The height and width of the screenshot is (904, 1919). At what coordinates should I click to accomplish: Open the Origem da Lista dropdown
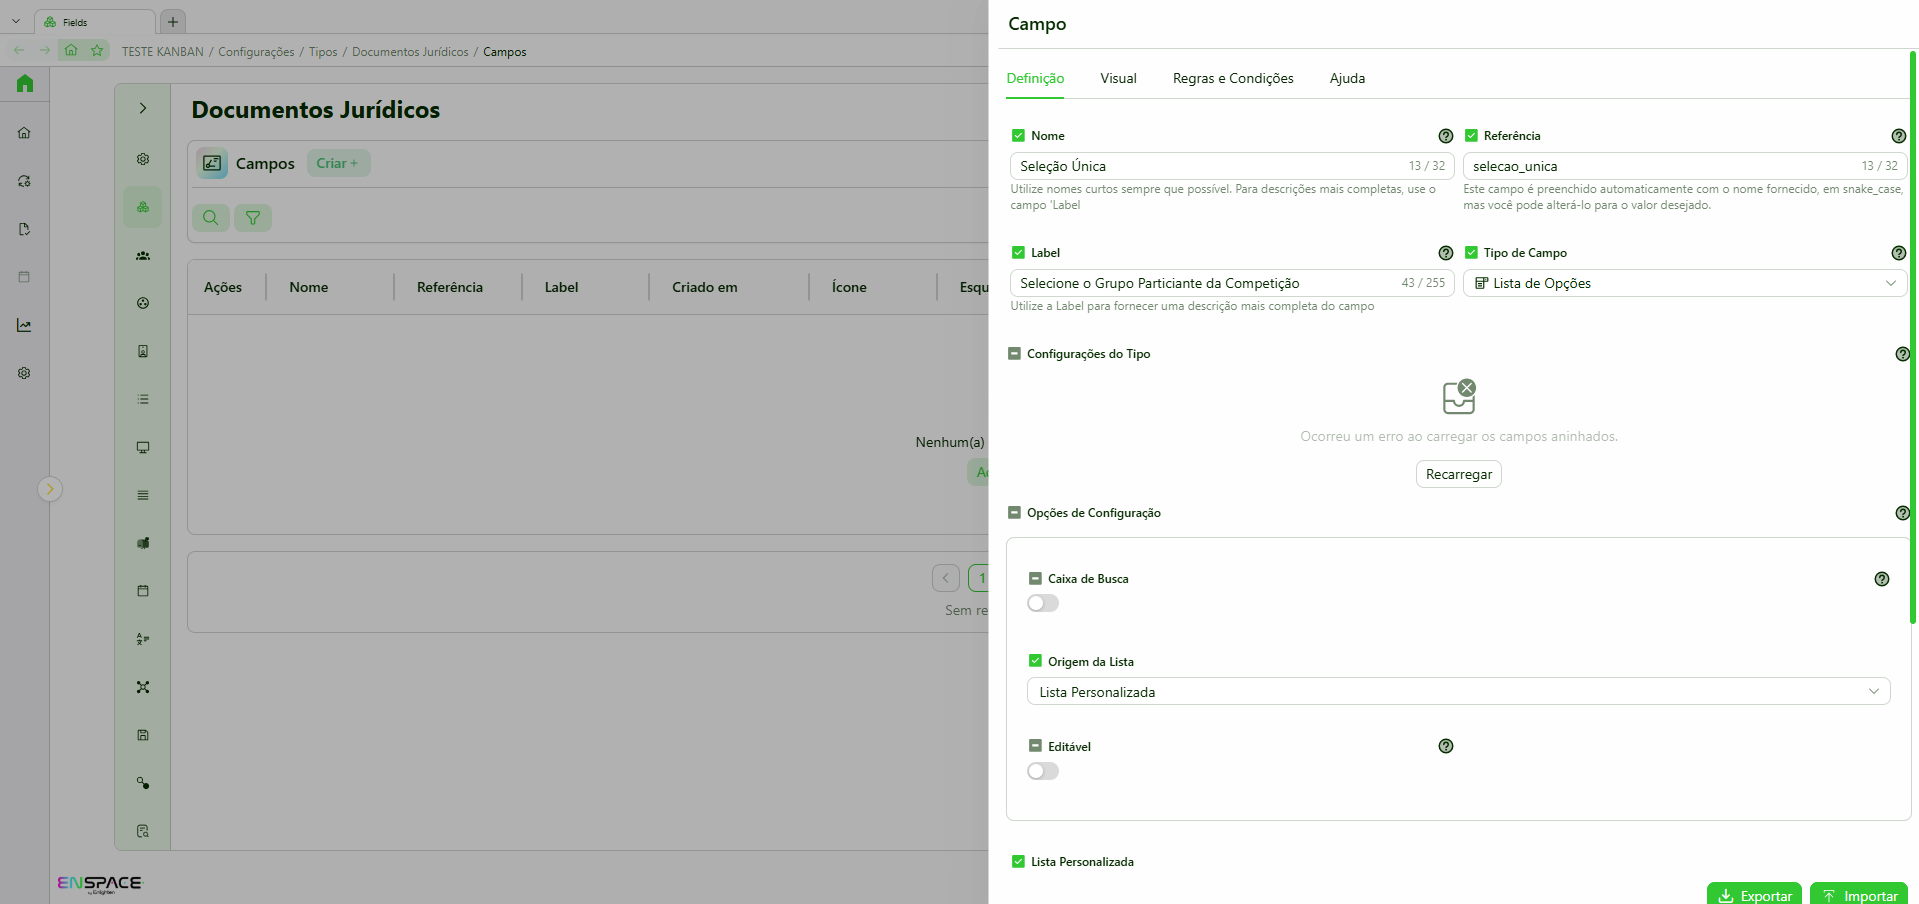tap(1458, 692)
